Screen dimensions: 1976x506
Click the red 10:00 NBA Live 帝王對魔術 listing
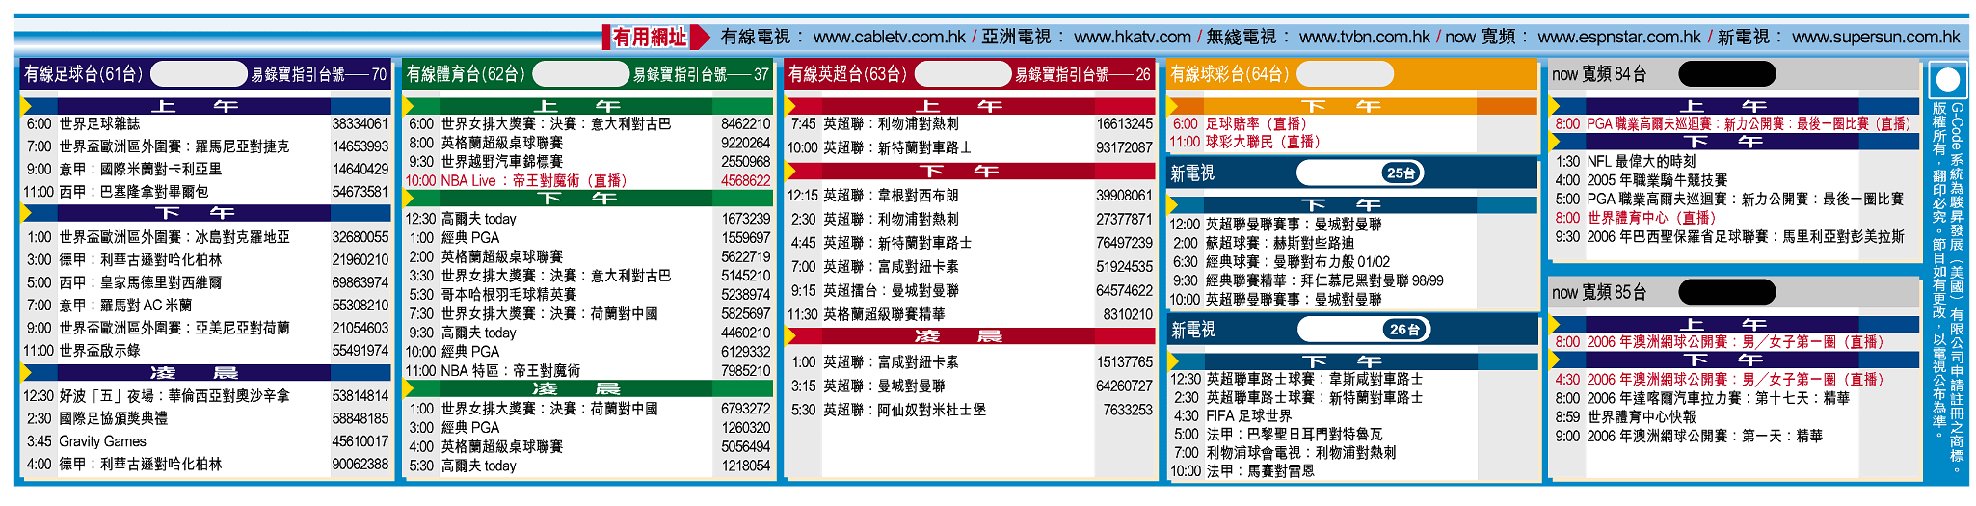[x=588, y=180]
